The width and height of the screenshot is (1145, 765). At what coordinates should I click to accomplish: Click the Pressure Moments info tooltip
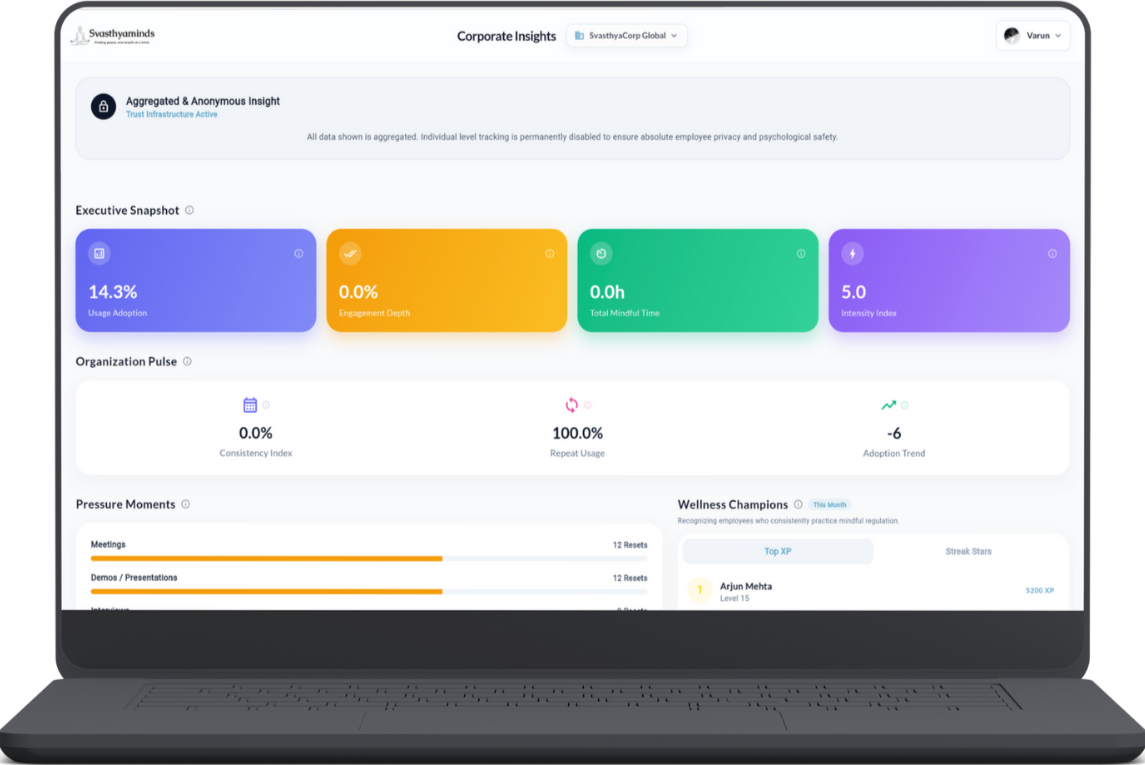coord(185,504)
